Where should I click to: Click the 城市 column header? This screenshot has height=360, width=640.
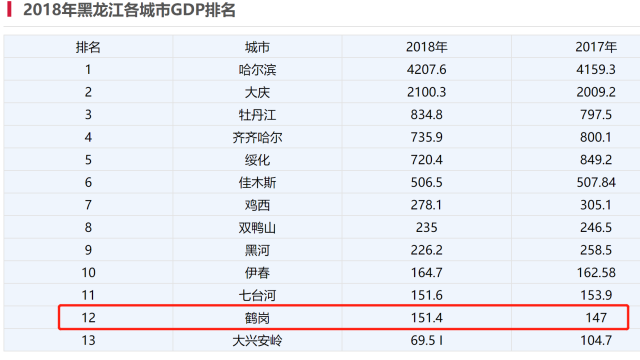tap(257, 47)
